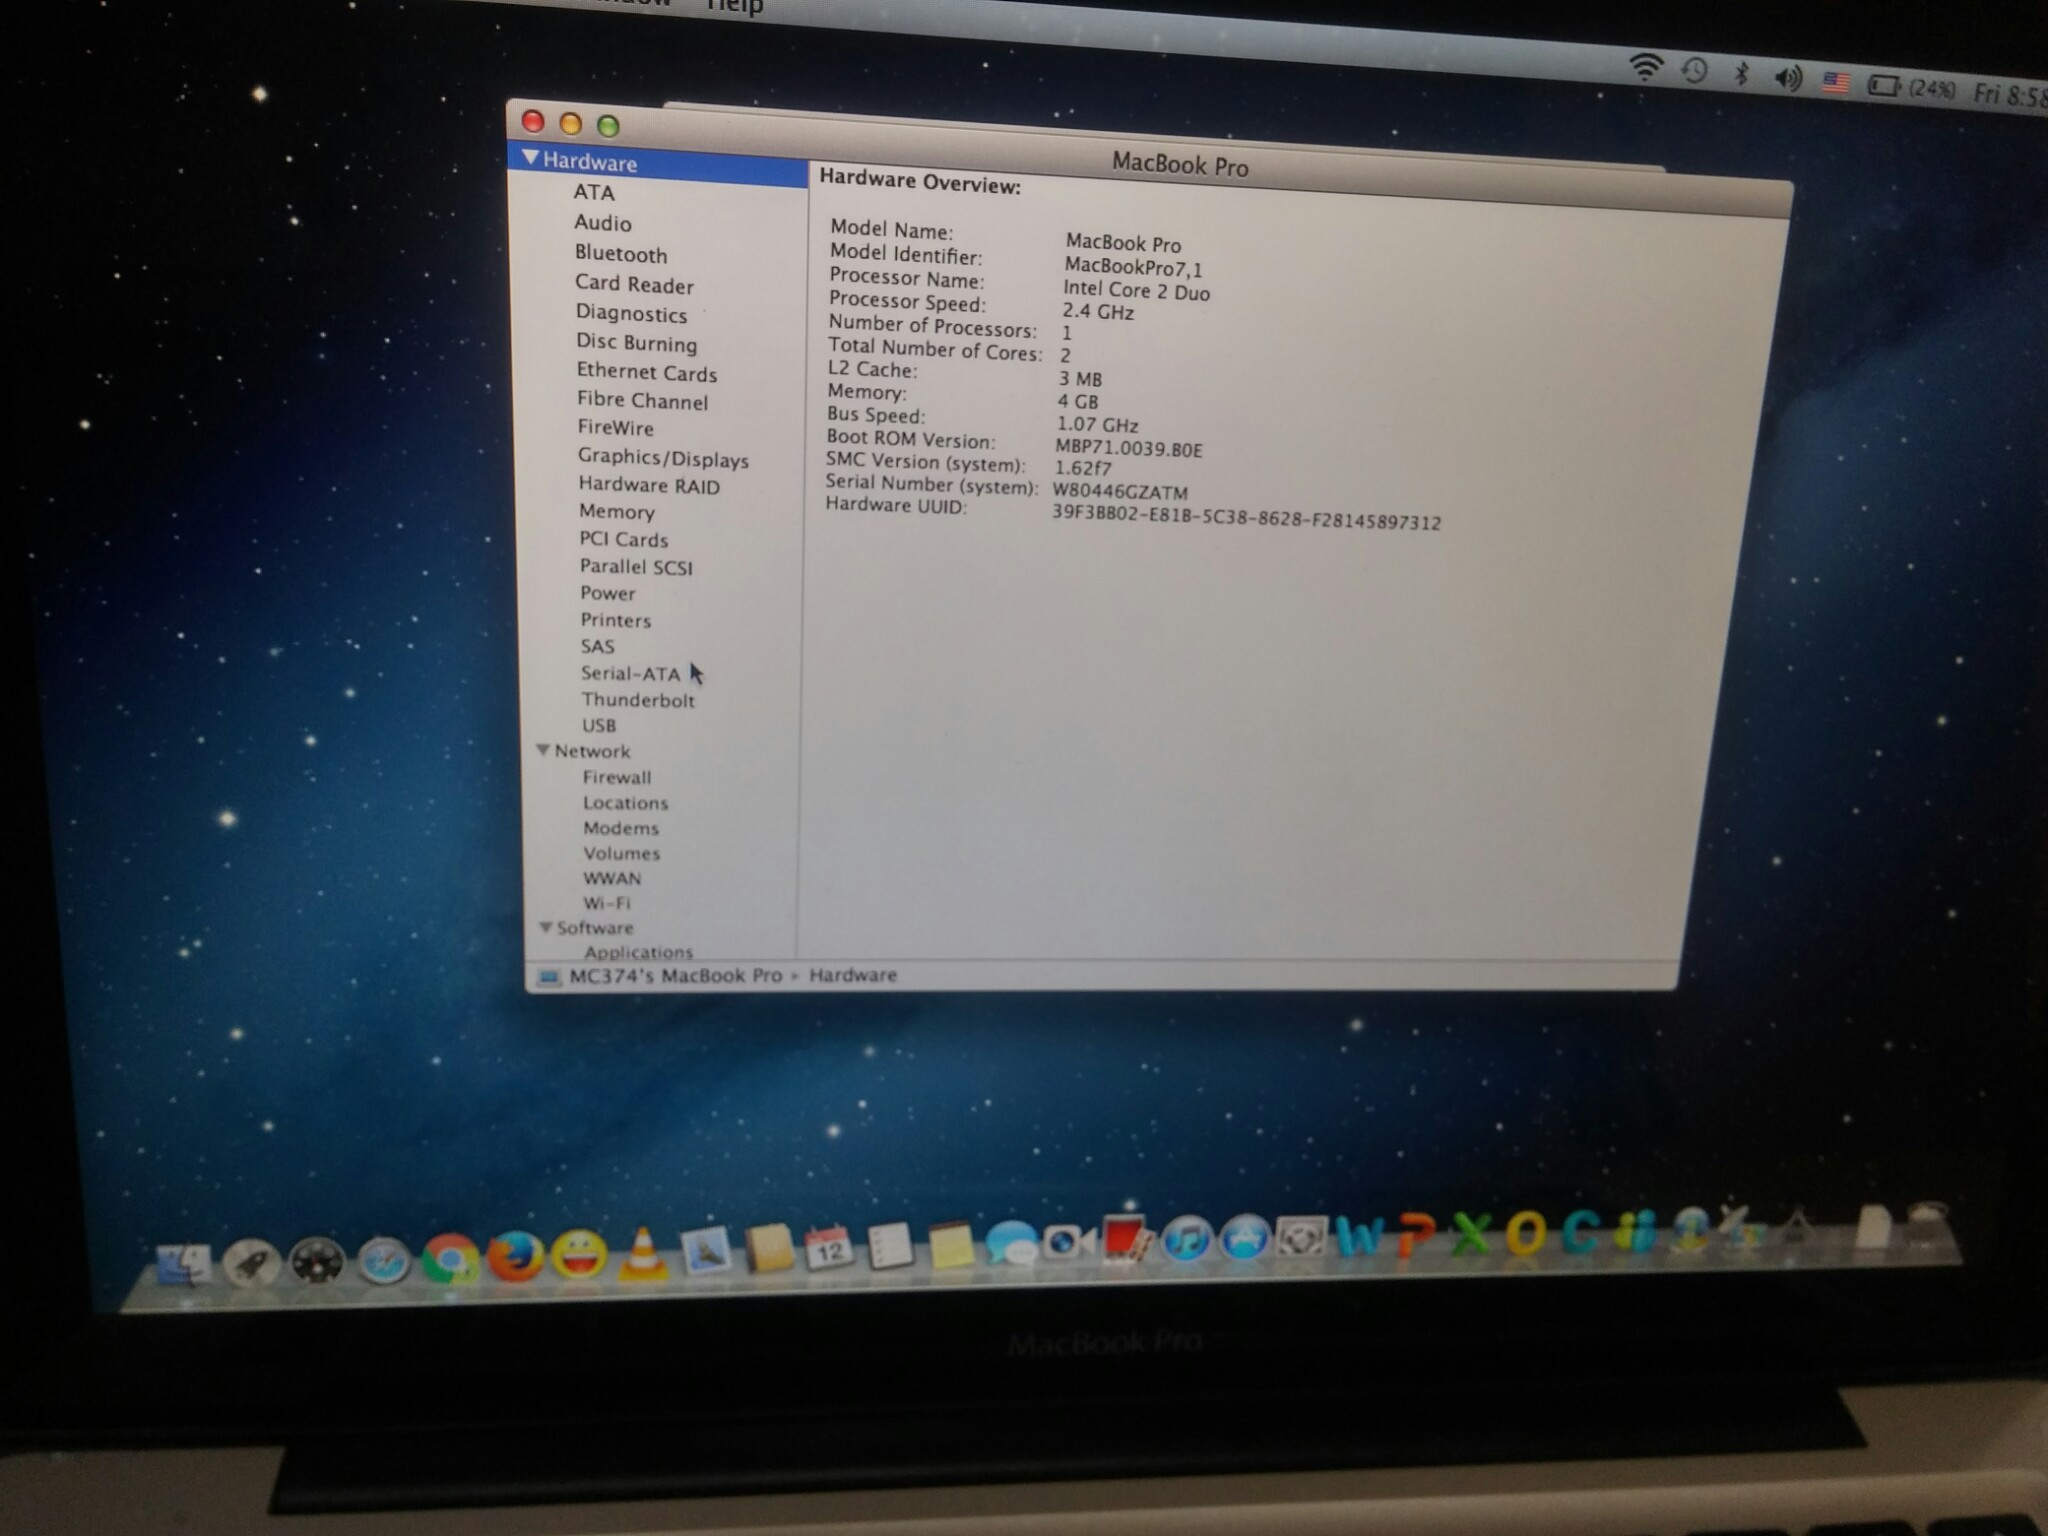Click the serial number value W80446GZATM

click(1120, 491)
